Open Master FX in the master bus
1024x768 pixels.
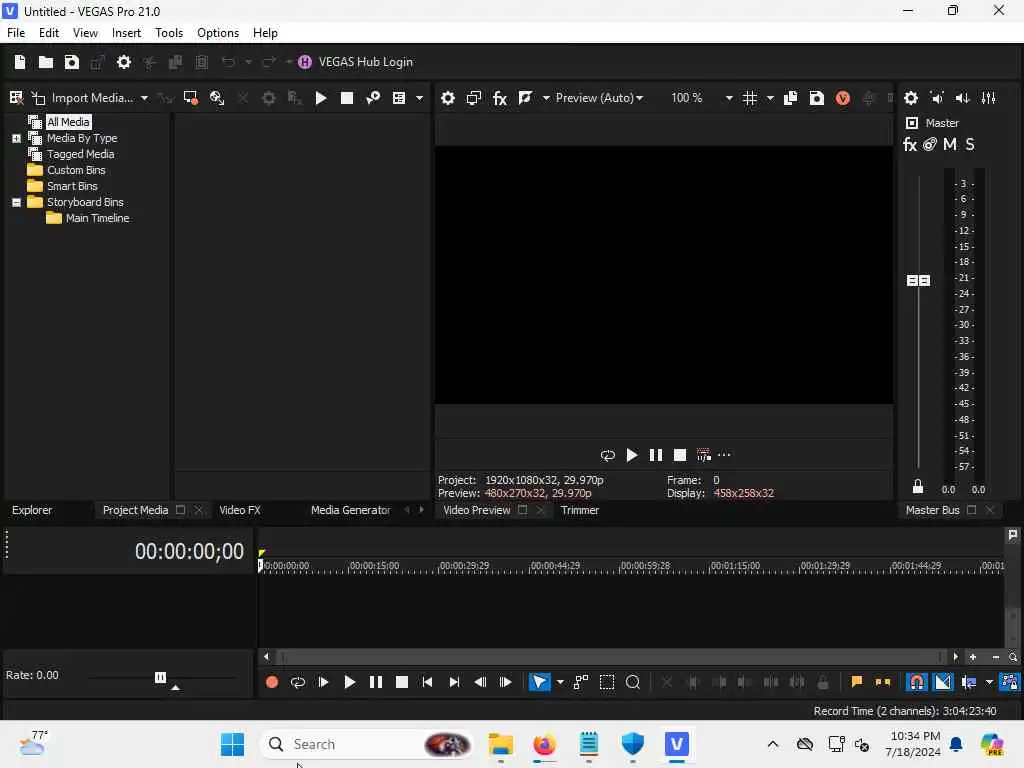[x=910, y=144]
